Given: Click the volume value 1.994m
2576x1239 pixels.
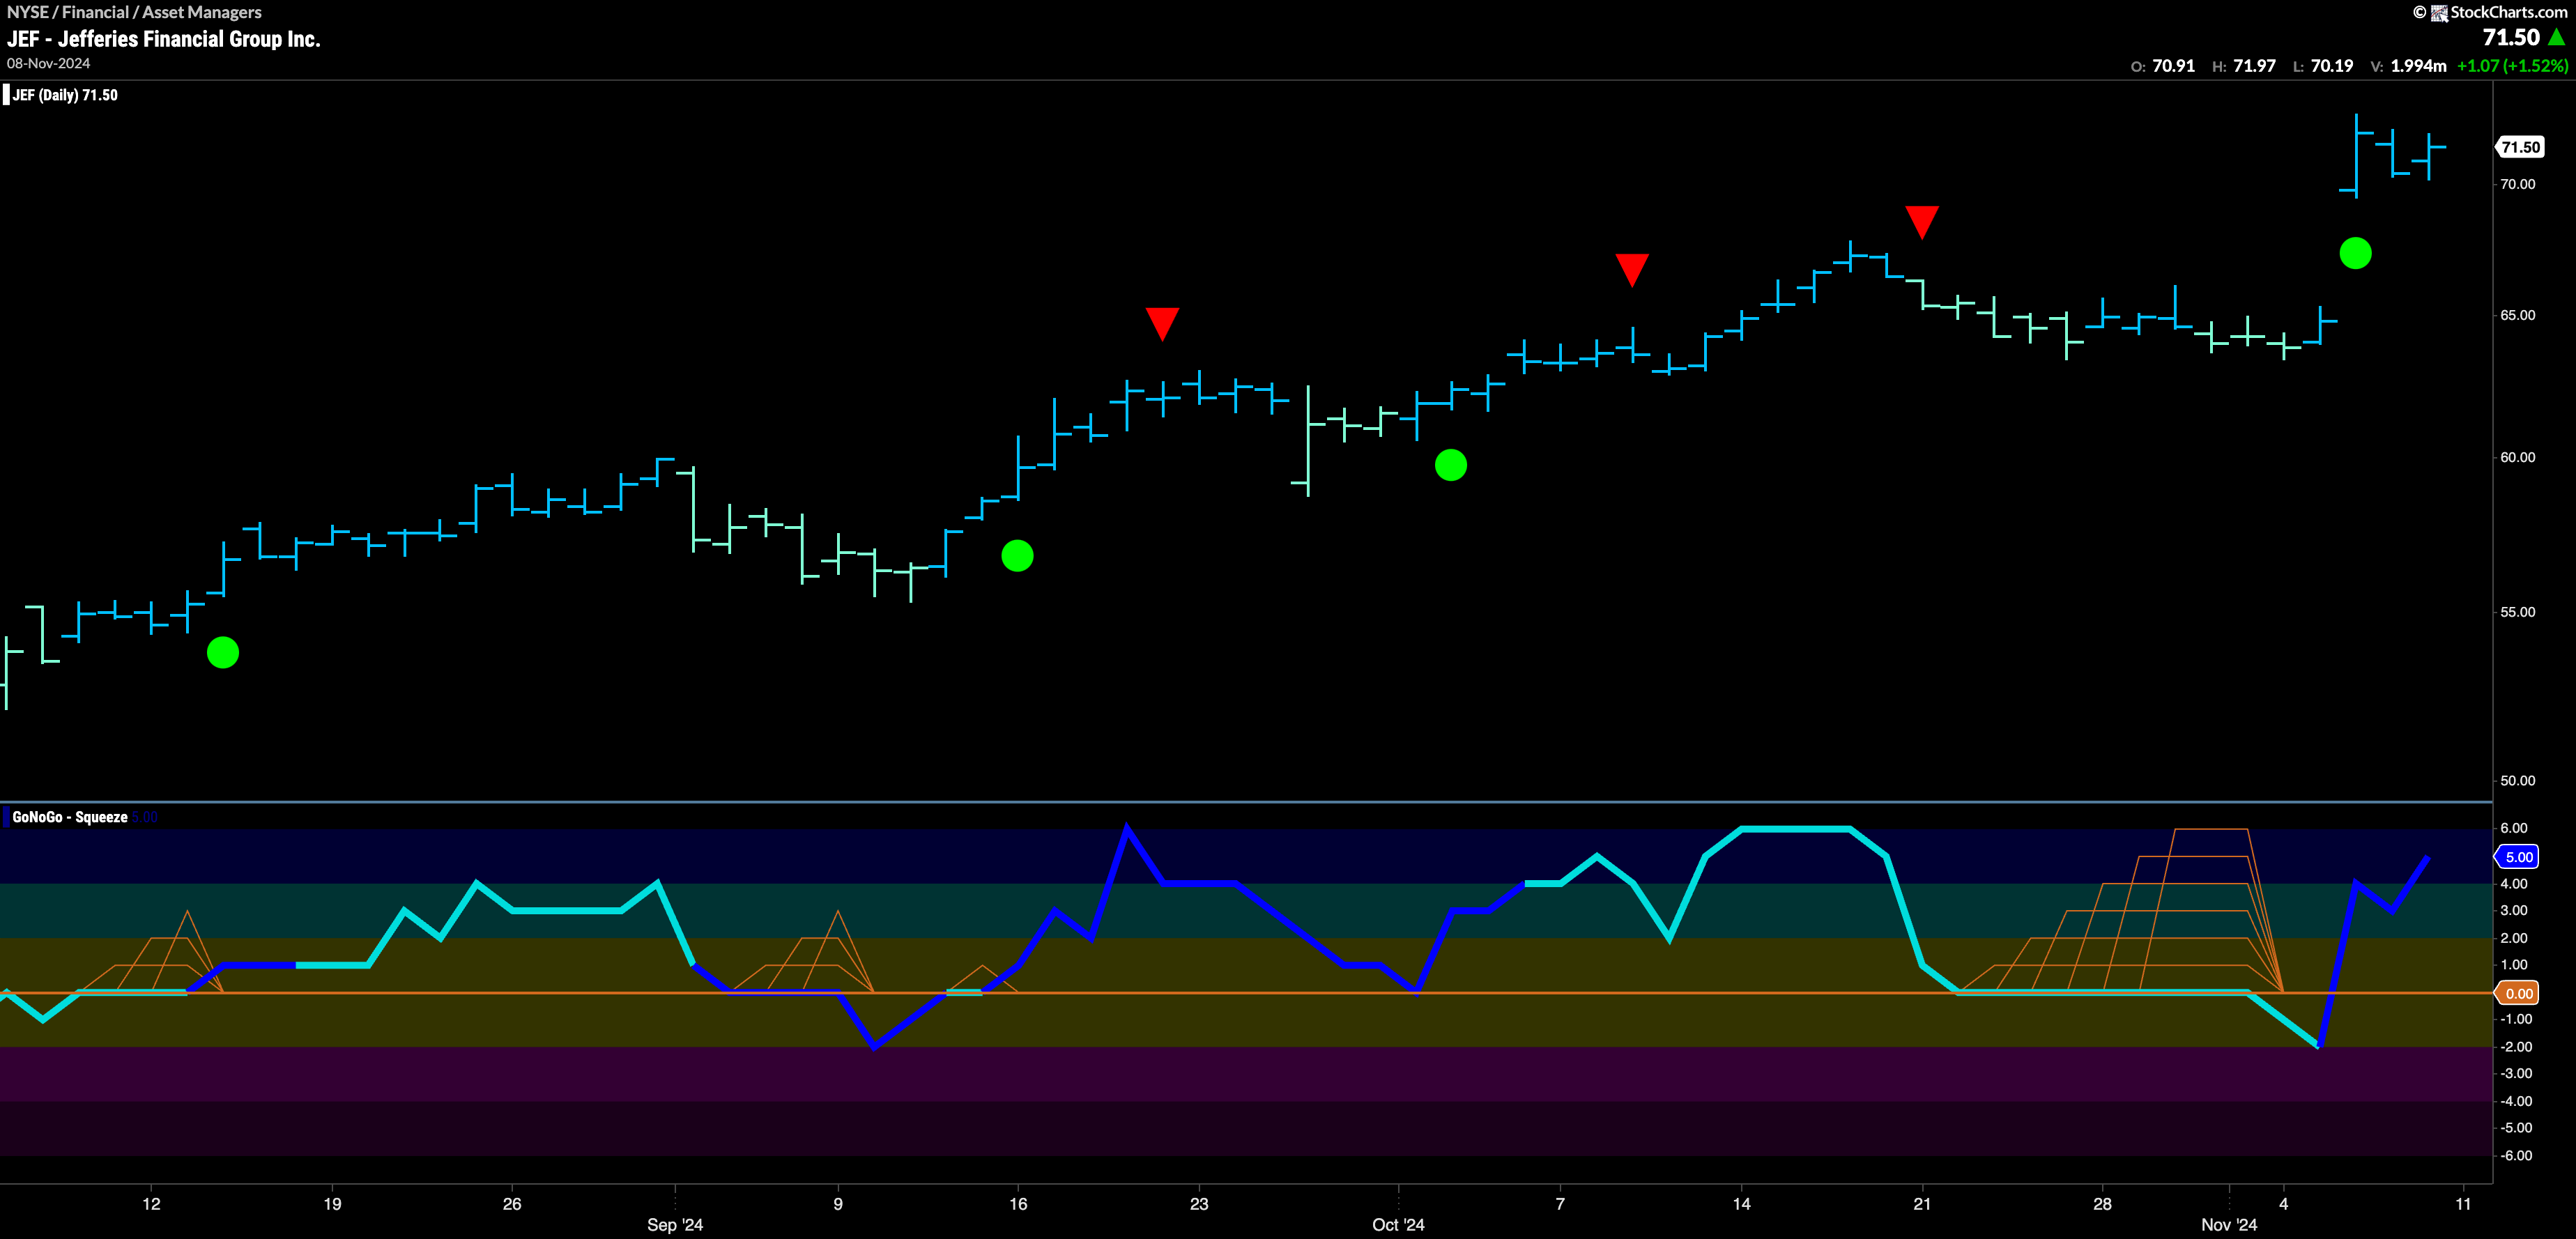Looking at the screenshot, I should [x=2418, y=66].
